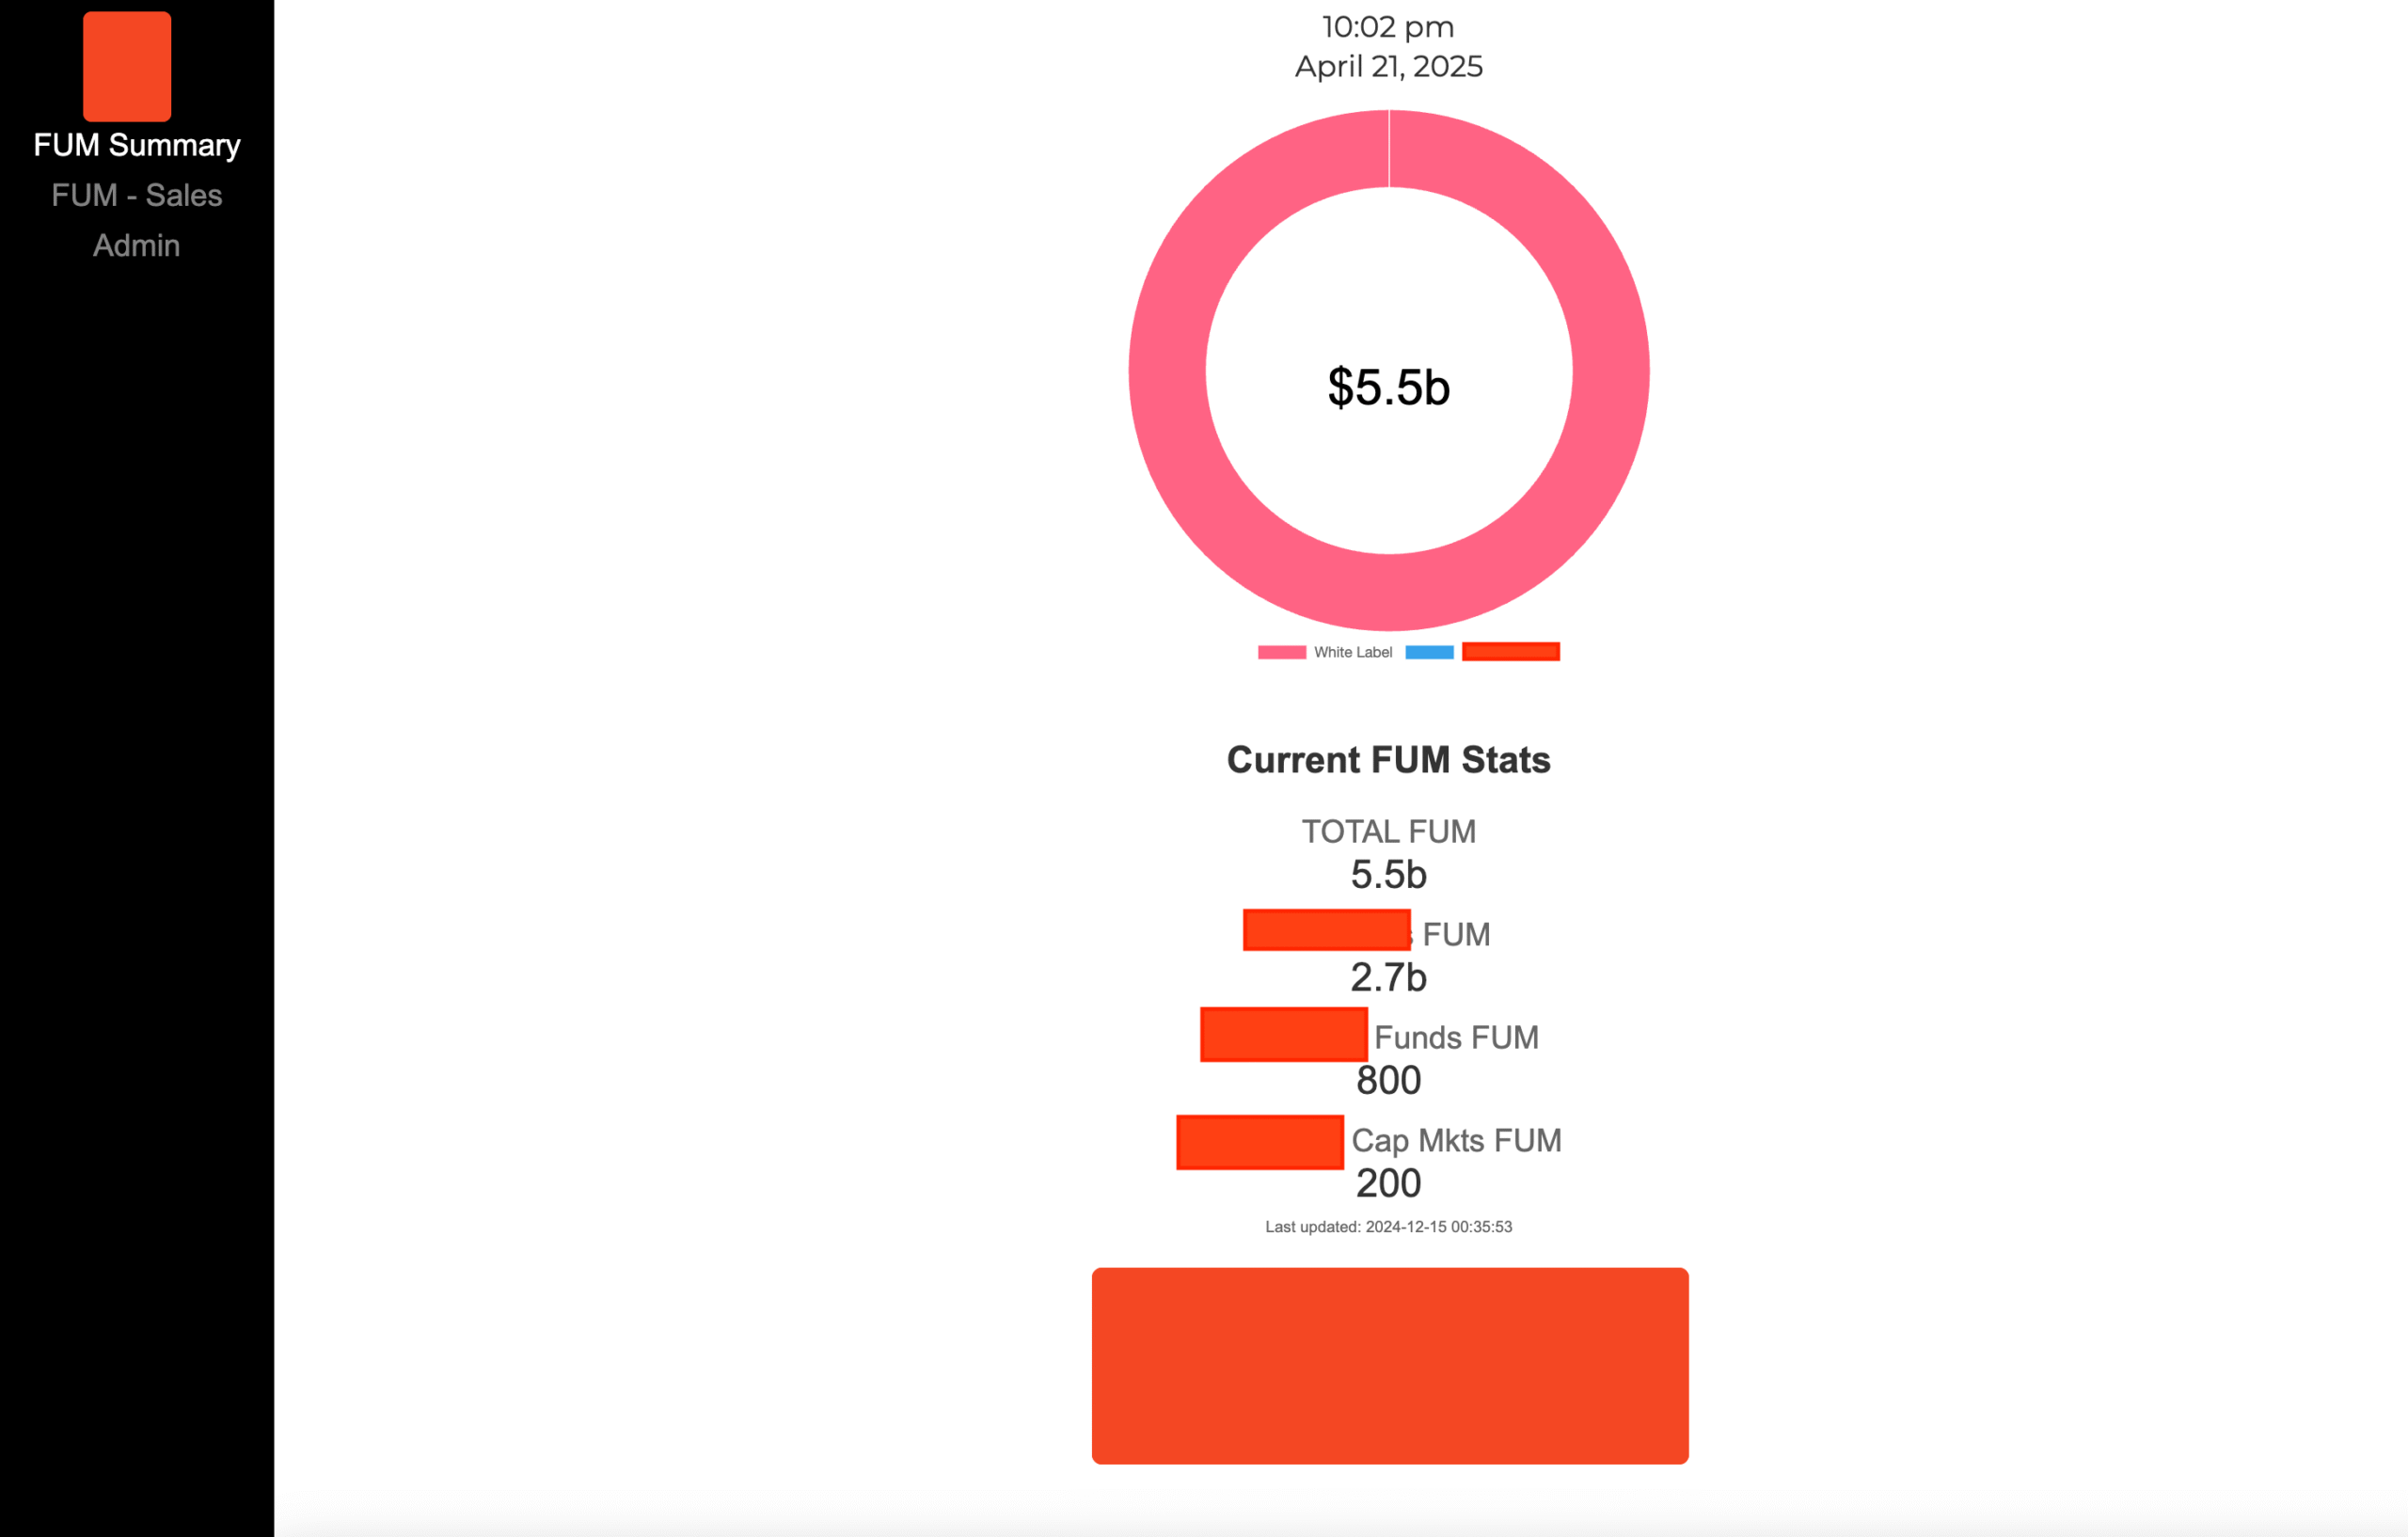
Task: Click the Current FUM Stats heading
Action: 1388,760
